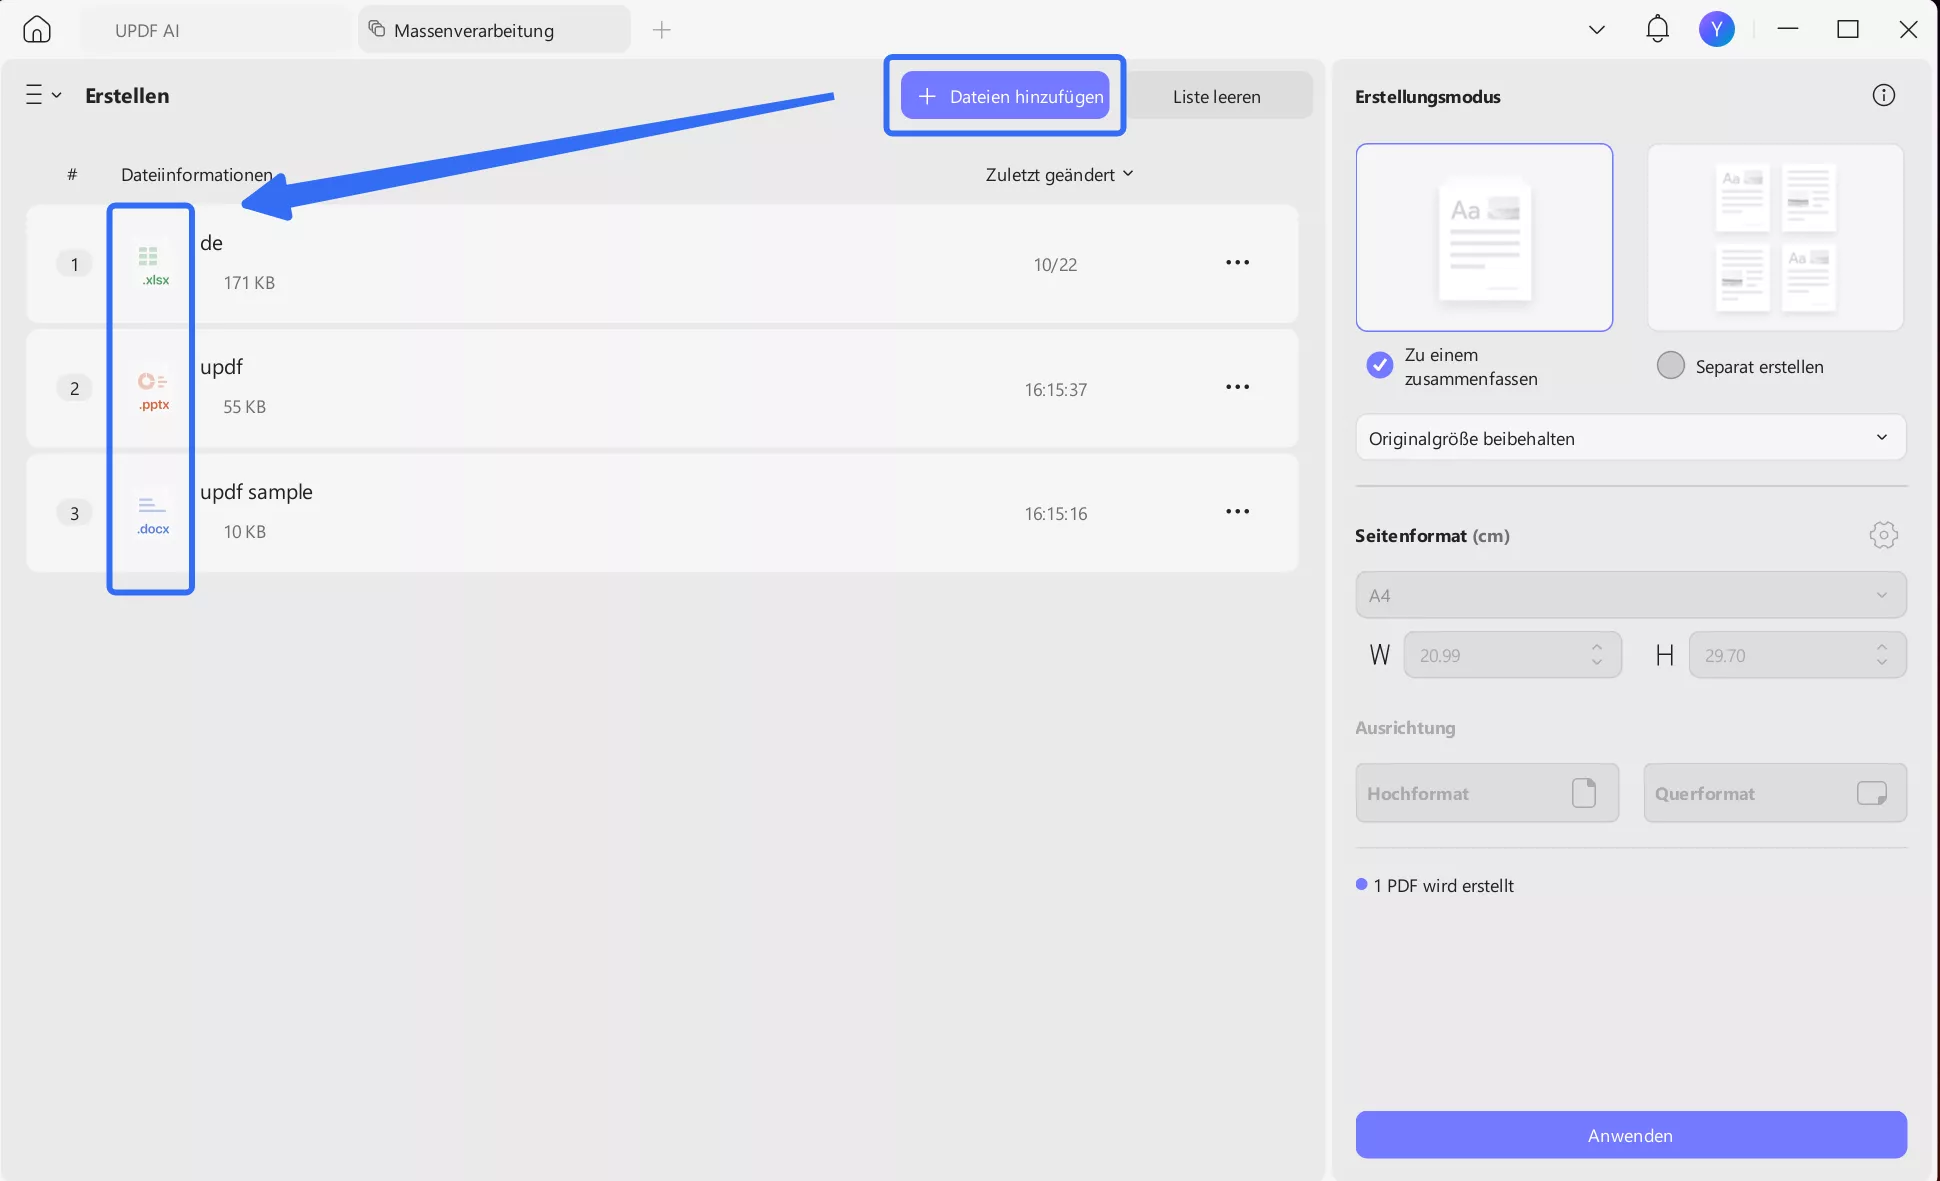Open a new tab with the plus button
1940x1181 pixels.
662,29
